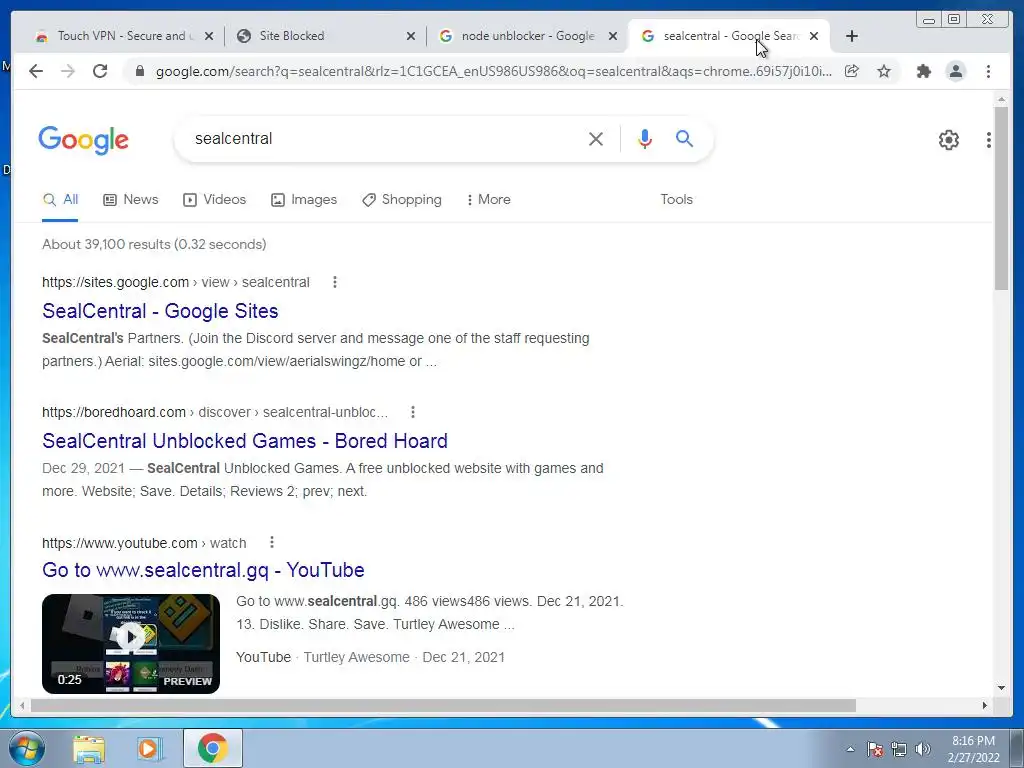Image resolution: width=1024 pixels, height=768 pixels.
Task: Expand the More search filters menu
Action: (488, 200)
